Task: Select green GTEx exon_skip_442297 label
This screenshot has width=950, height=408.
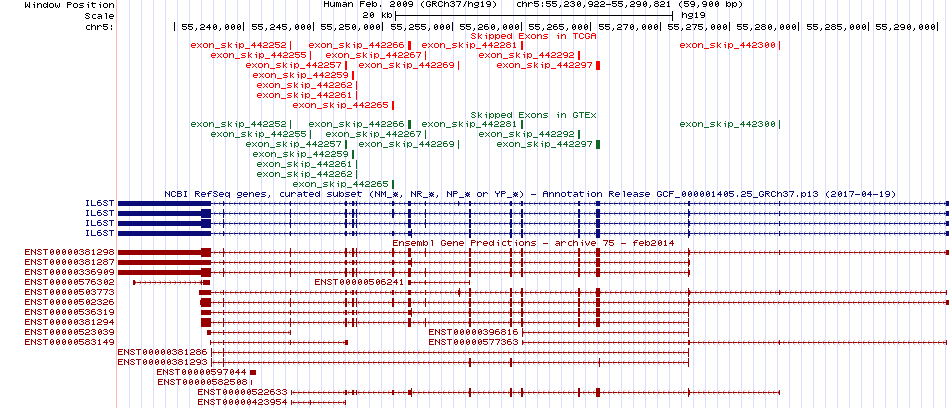Action: [544, 144]
